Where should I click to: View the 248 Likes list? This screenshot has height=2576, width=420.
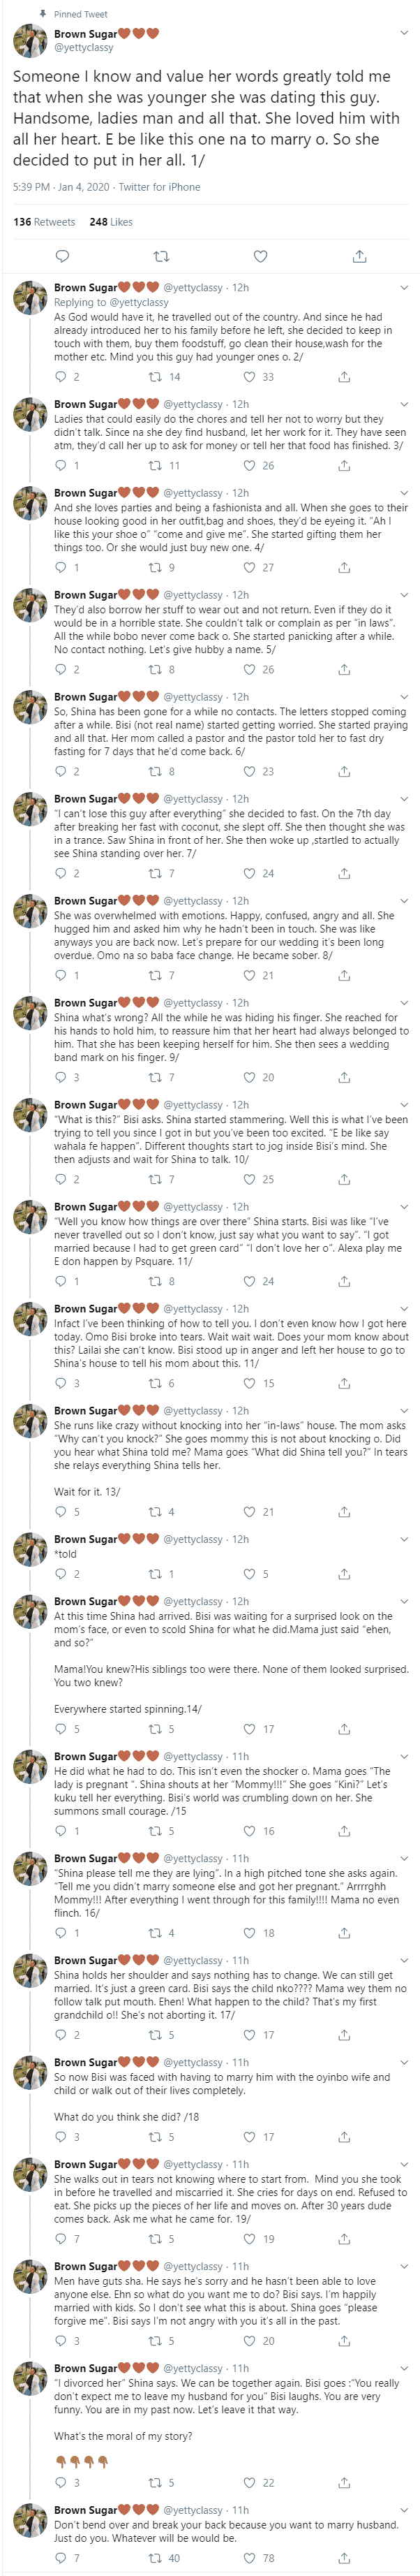(x=110, y=222)
